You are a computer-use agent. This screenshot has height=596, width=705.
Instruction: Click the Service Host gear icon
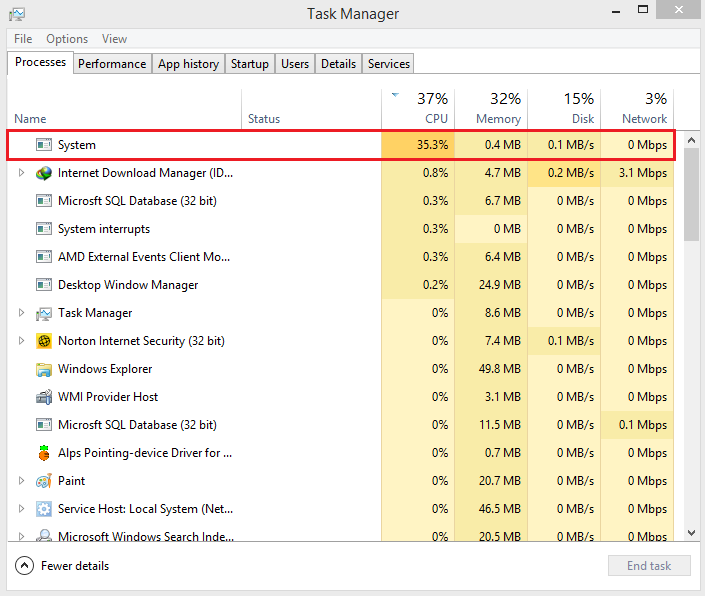(x=44, y=509)
